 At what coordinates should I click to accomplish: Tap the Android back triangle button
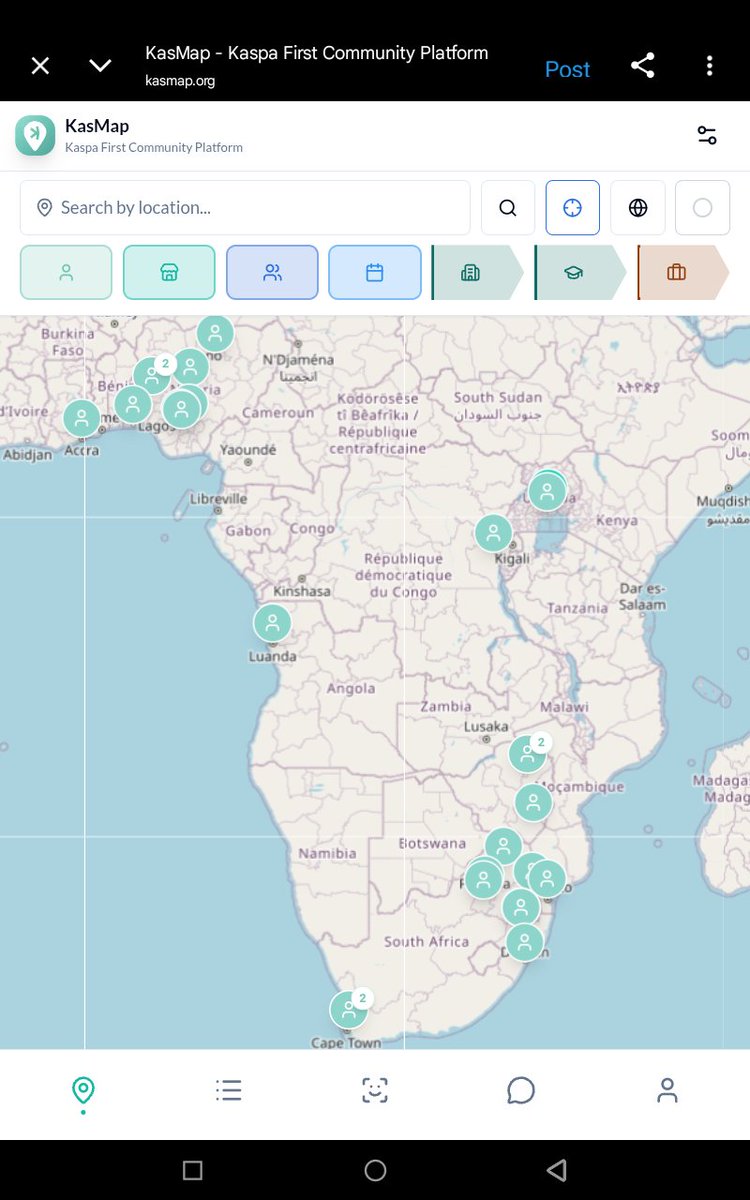(x=557, y=1170)
